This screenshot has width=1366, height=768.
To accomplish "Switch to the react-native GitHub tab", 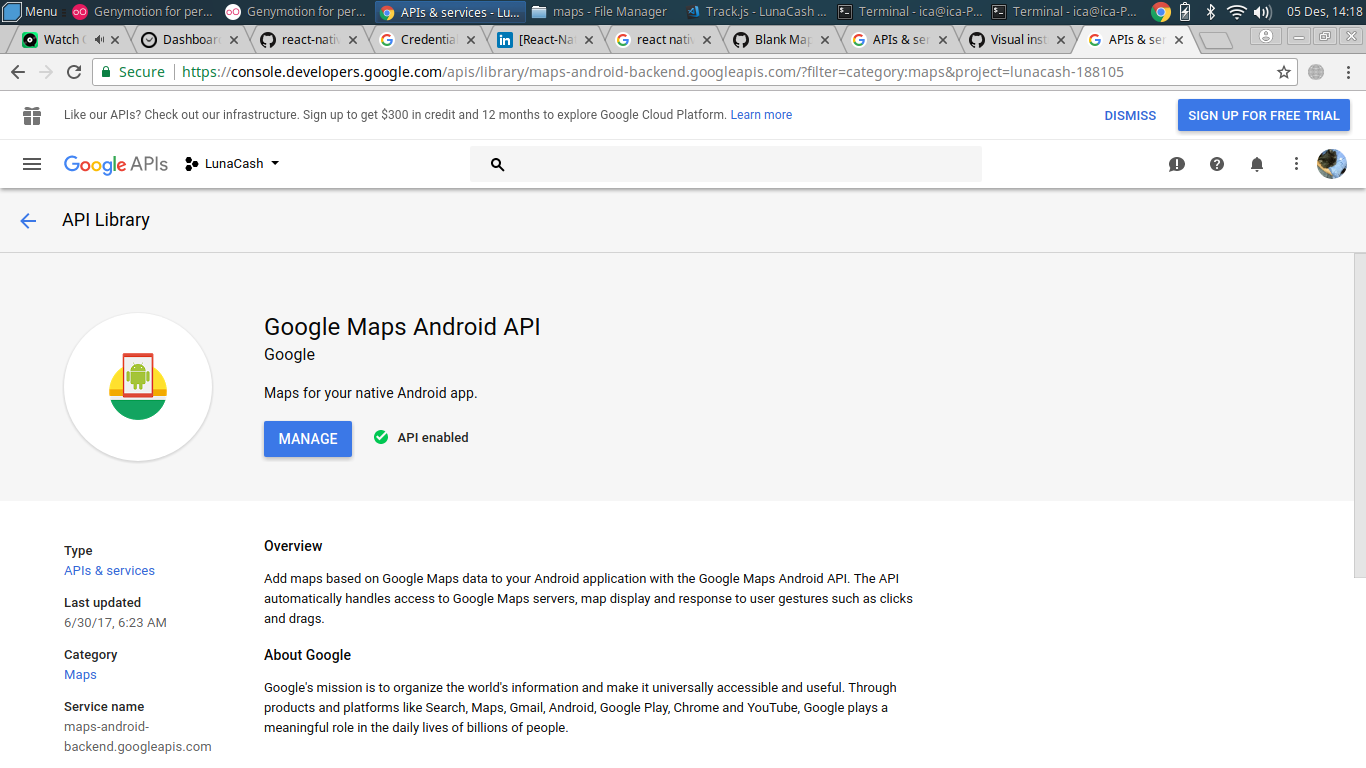I will [308, 40].
